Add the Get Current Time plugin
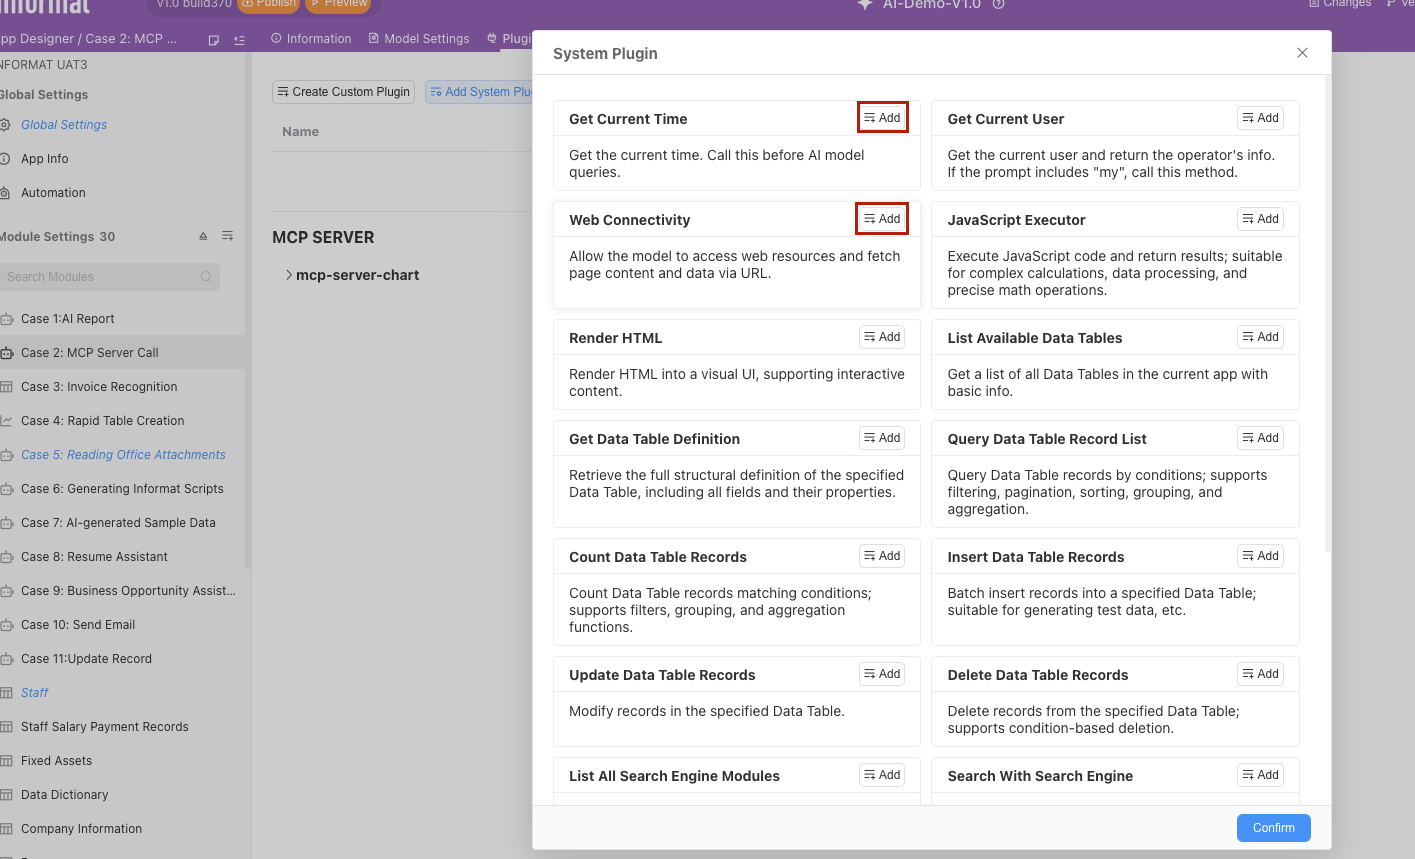 coord(882,118)
